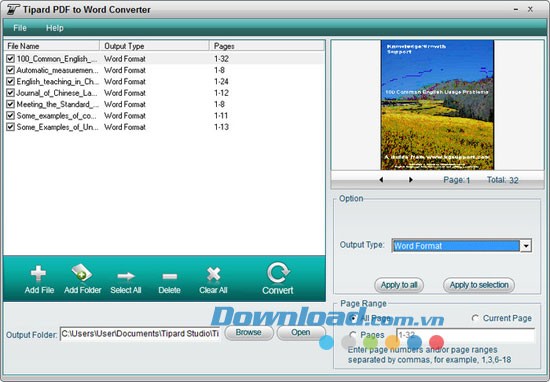The image size is (550, 382).
Task: Click the Apply to selection button
Action: pyautogui.click(x=479, y=285)
